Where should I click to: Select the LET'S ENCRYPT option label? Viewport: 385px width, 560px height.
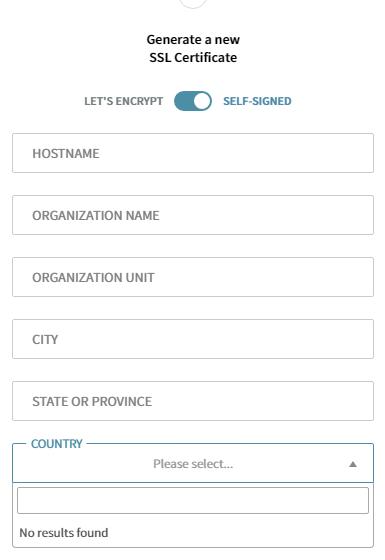click(x=124, y=101)
